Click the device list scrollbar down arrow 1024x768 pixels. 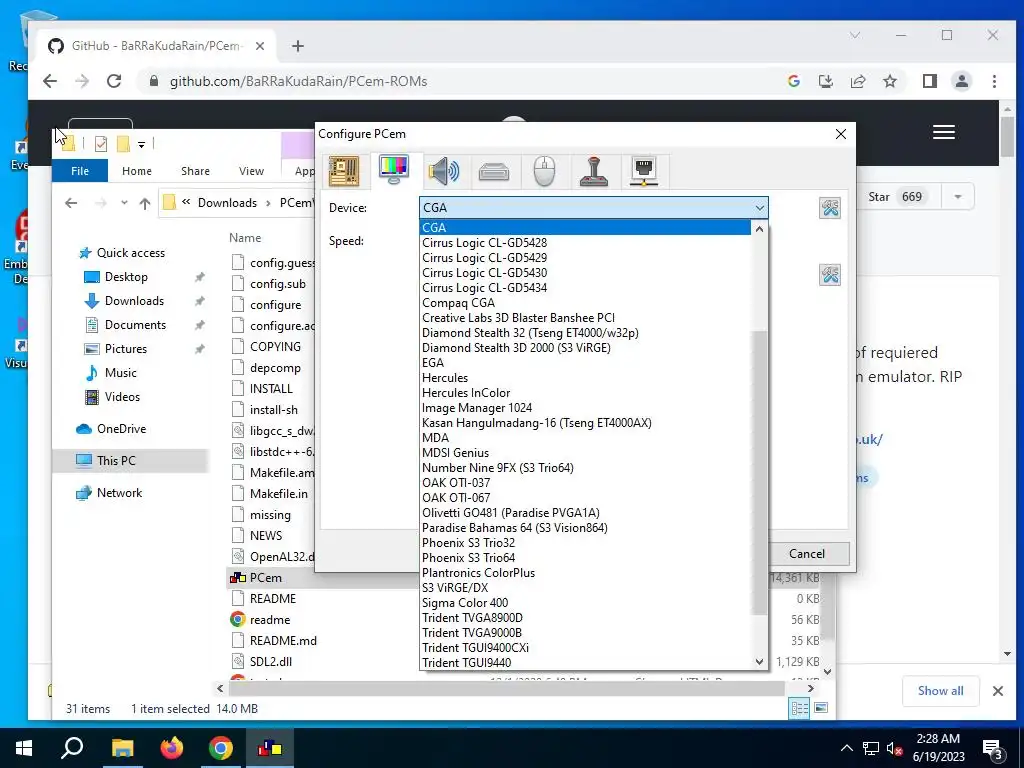pyautogui.click(x=759, y=662)
